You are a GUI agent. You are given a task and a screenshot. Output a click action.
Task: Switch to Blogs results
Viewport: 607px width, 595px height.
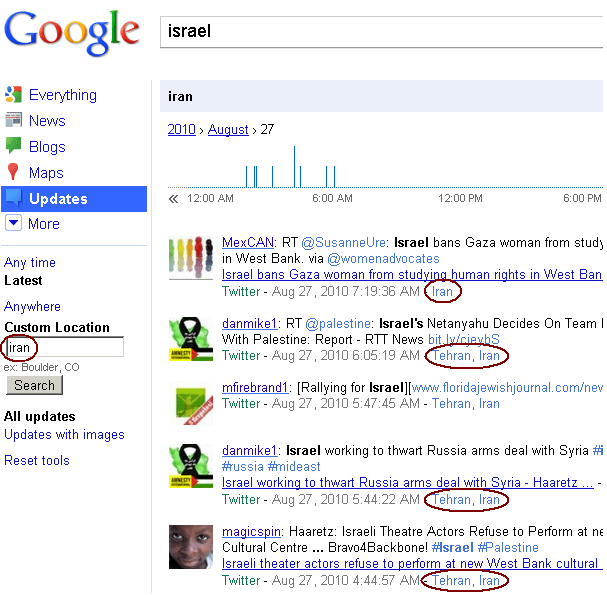coord(47,147)
